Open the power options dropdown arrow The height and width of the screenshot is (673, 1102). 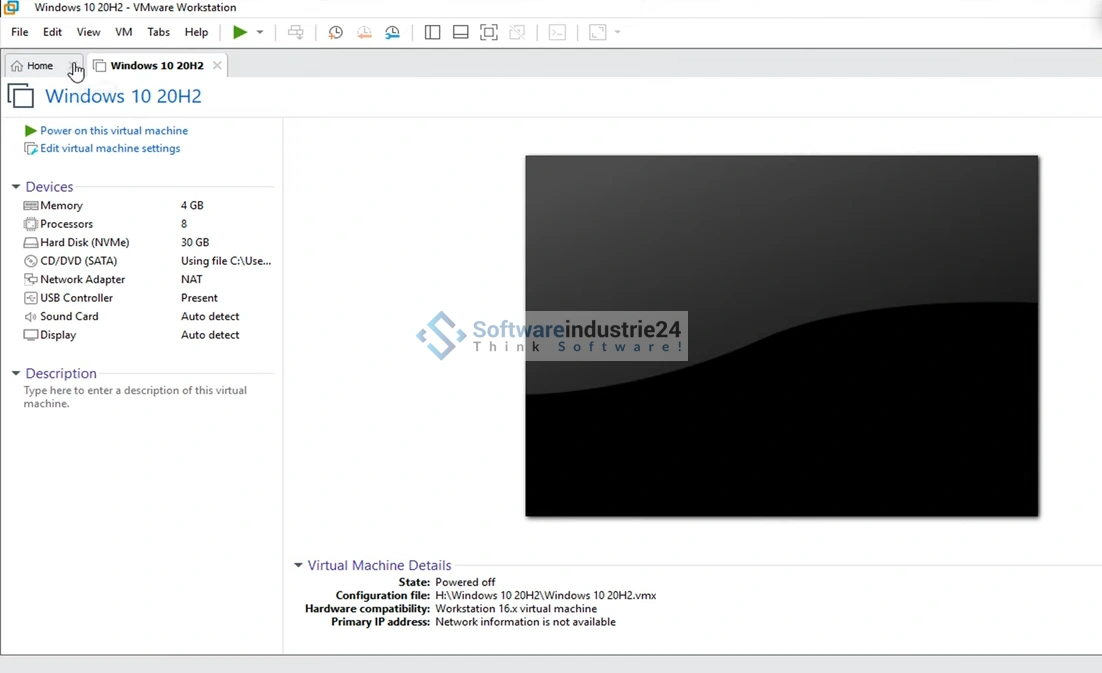[x=260, y=32]
